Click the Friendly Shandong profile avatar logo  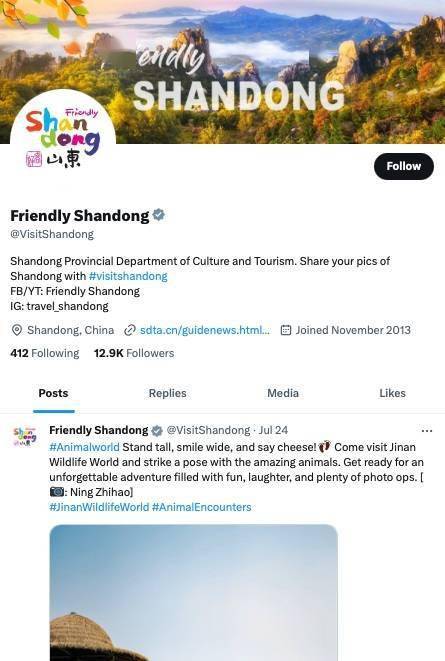pos(63,139)
